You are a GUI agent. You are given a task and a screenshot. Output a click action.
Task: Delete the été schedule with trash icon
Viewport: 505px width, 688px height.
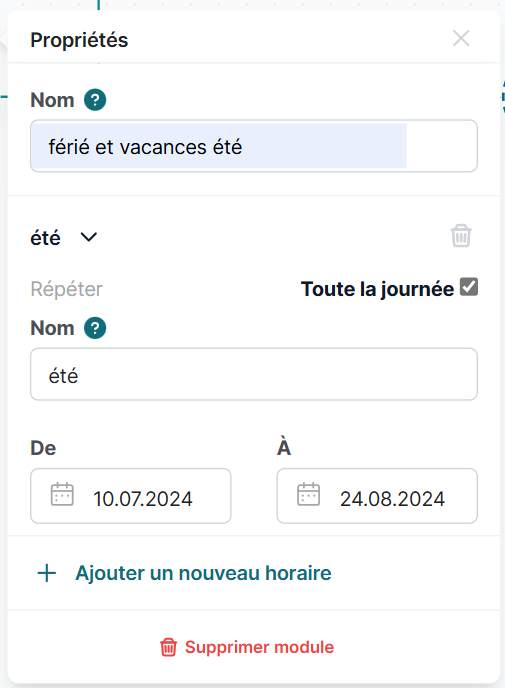[461, 236]
